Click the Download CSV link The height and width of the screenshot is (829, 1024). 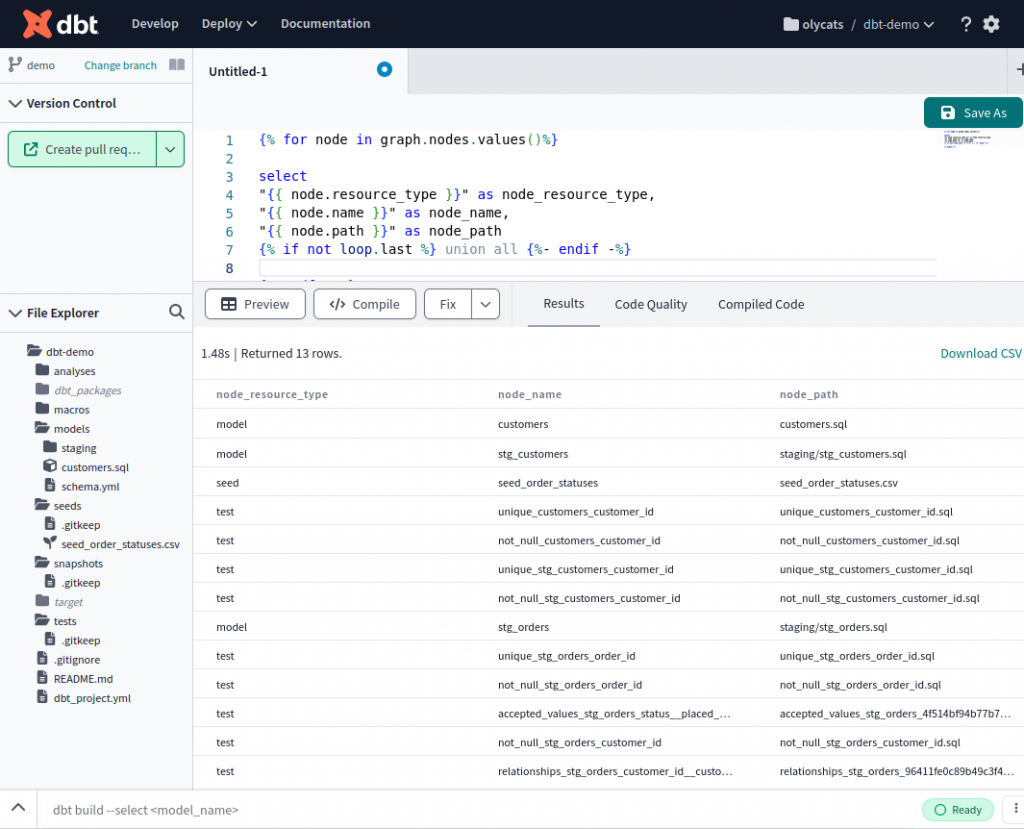click(980, 353)
